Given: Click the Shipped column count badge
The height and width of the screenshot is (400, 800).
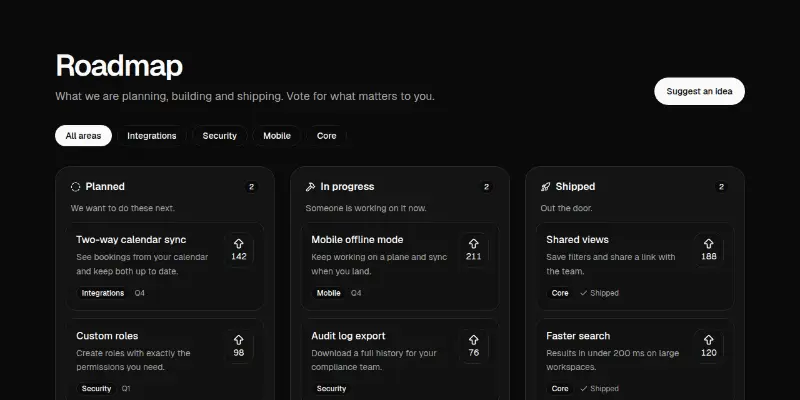Looking at the screenshot, I should pyautogui.click(x=721, y=187).
